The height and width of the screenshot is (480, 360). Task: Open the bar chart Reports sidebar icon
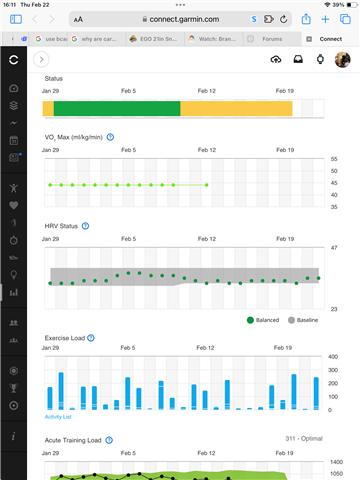point(14,292)
